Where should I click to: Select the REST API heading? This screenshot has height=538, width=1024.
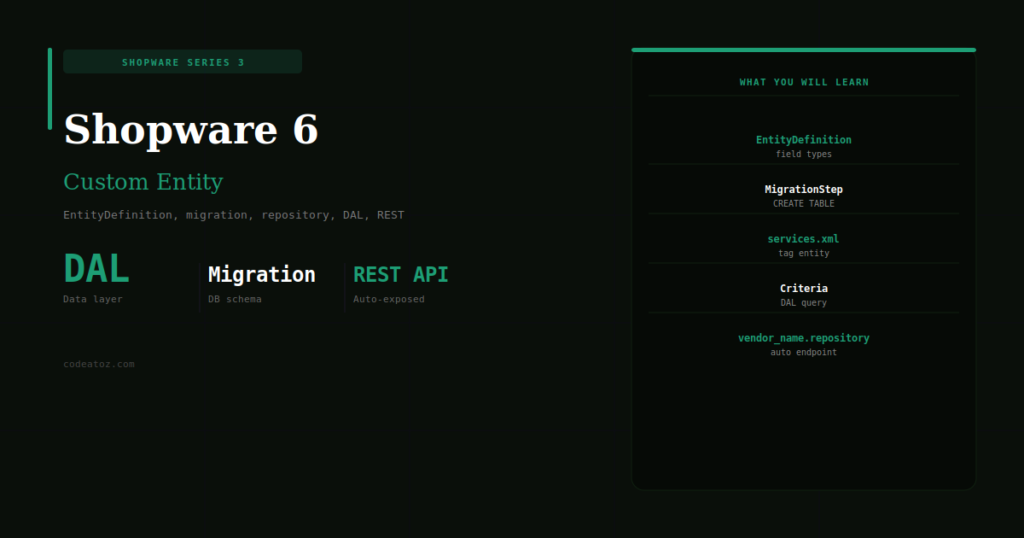[400, 275]
